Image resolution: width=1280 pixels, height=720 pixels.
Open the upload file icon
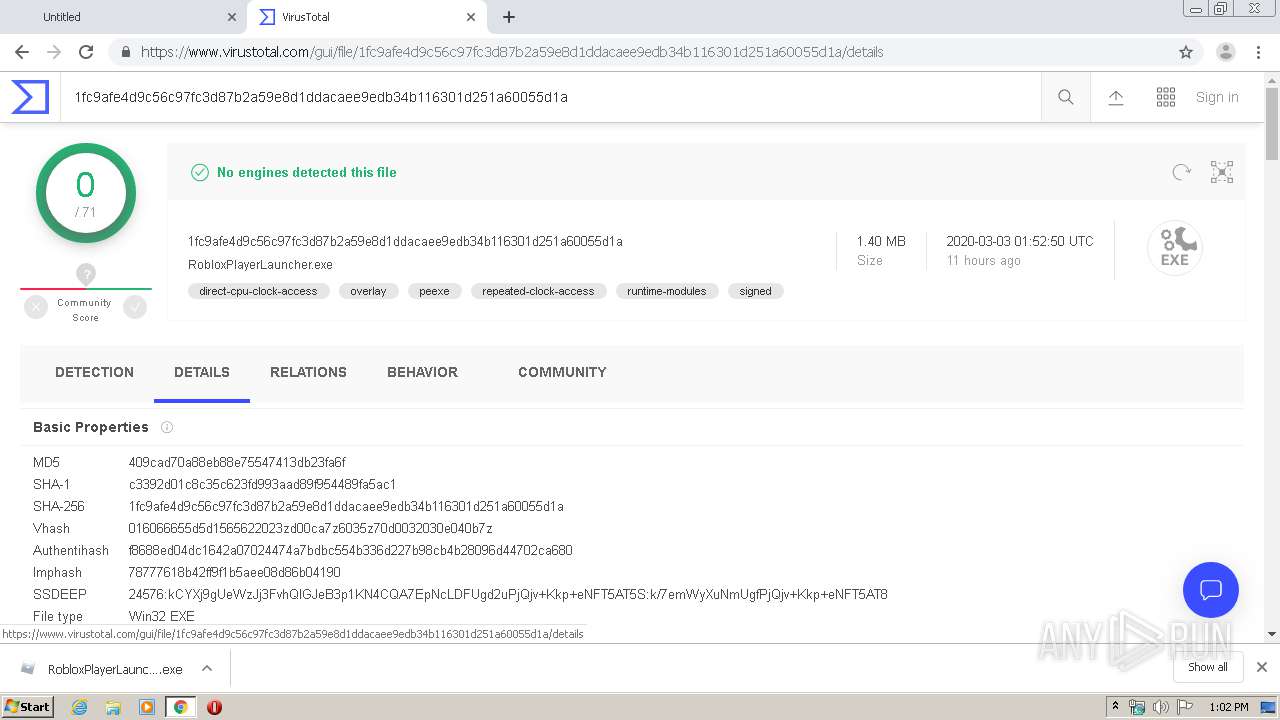[1116, 97]
